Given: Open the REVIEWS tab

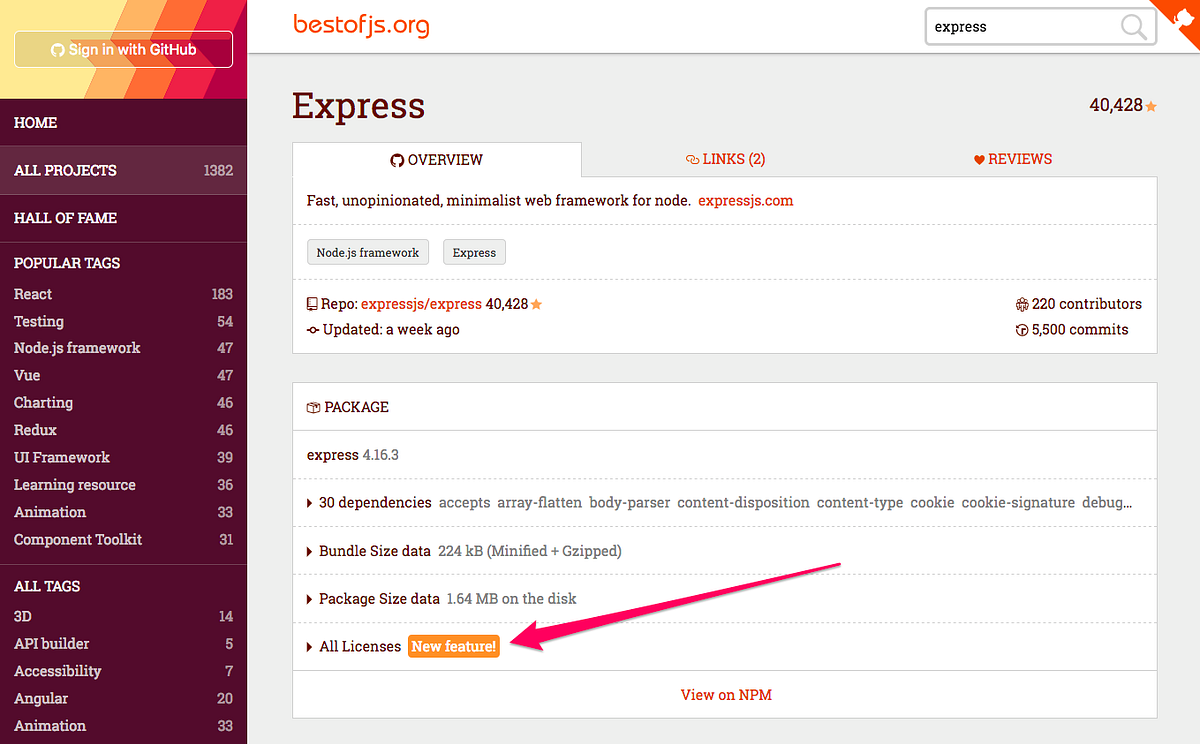Looking at the screenshot, I should pyautogui.click(x=1012, y=159).
